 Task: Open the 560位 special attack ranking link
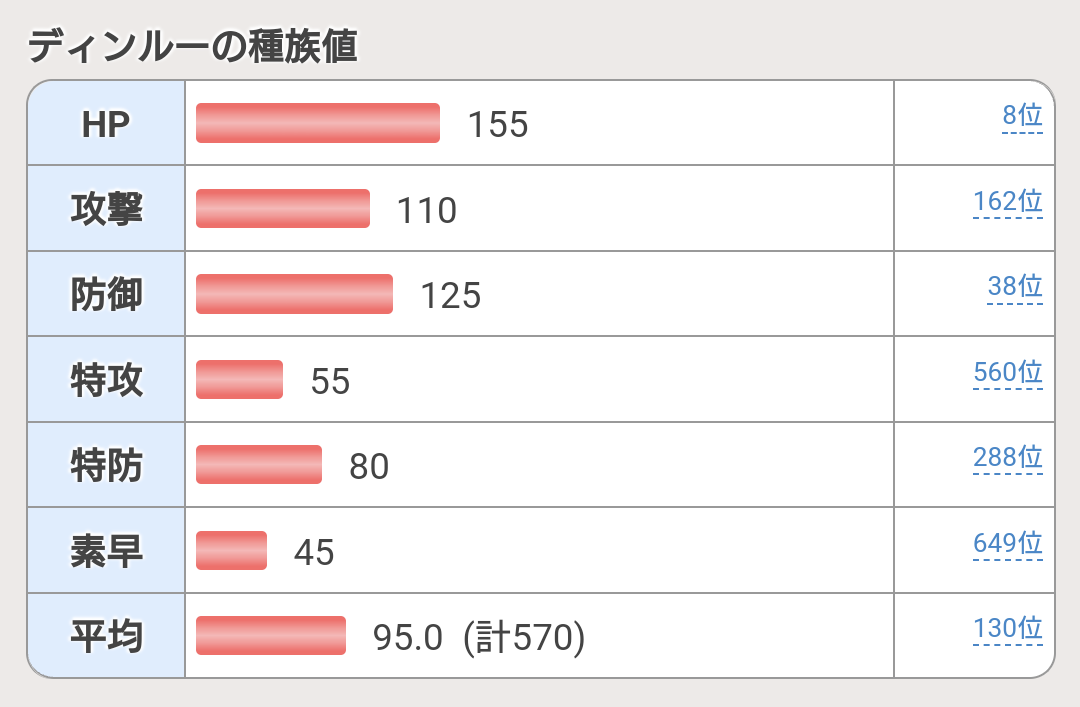coord(1008,373)
